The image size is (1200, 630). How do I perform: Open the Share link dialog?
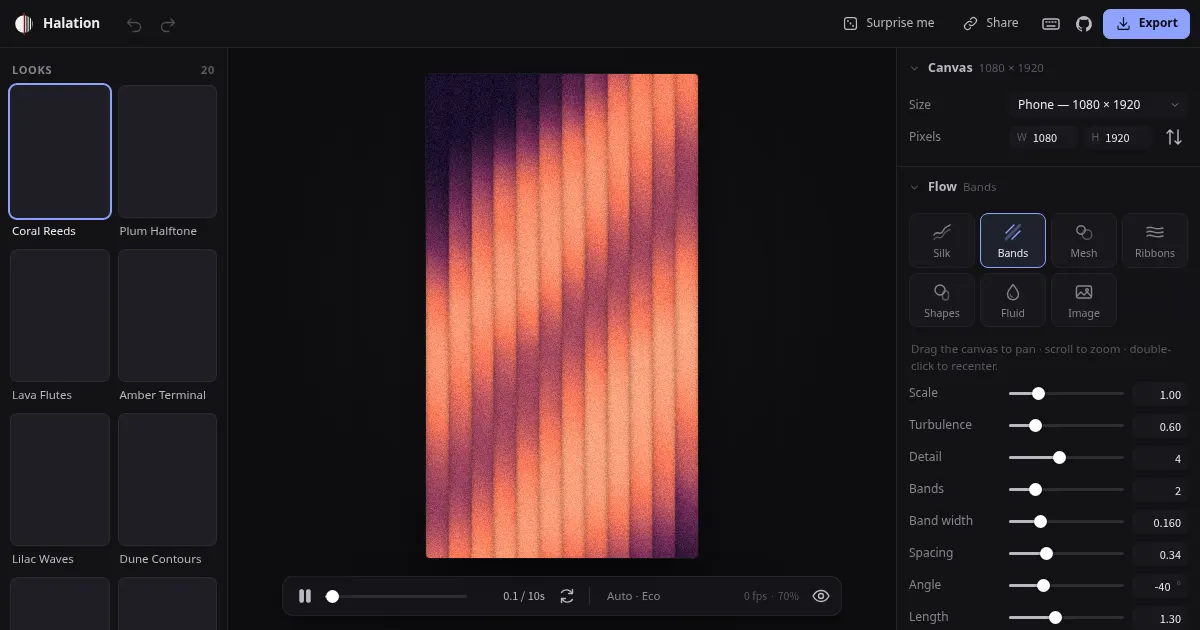point(991,23)
